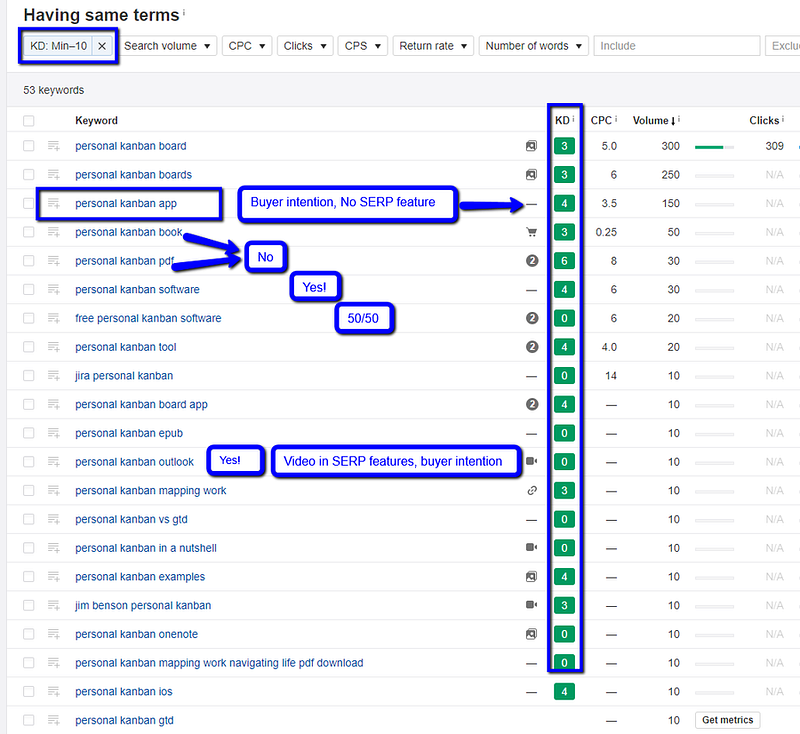800x734 pixels.
Task: Check the box for personal kanban boards
Action: 29,174
